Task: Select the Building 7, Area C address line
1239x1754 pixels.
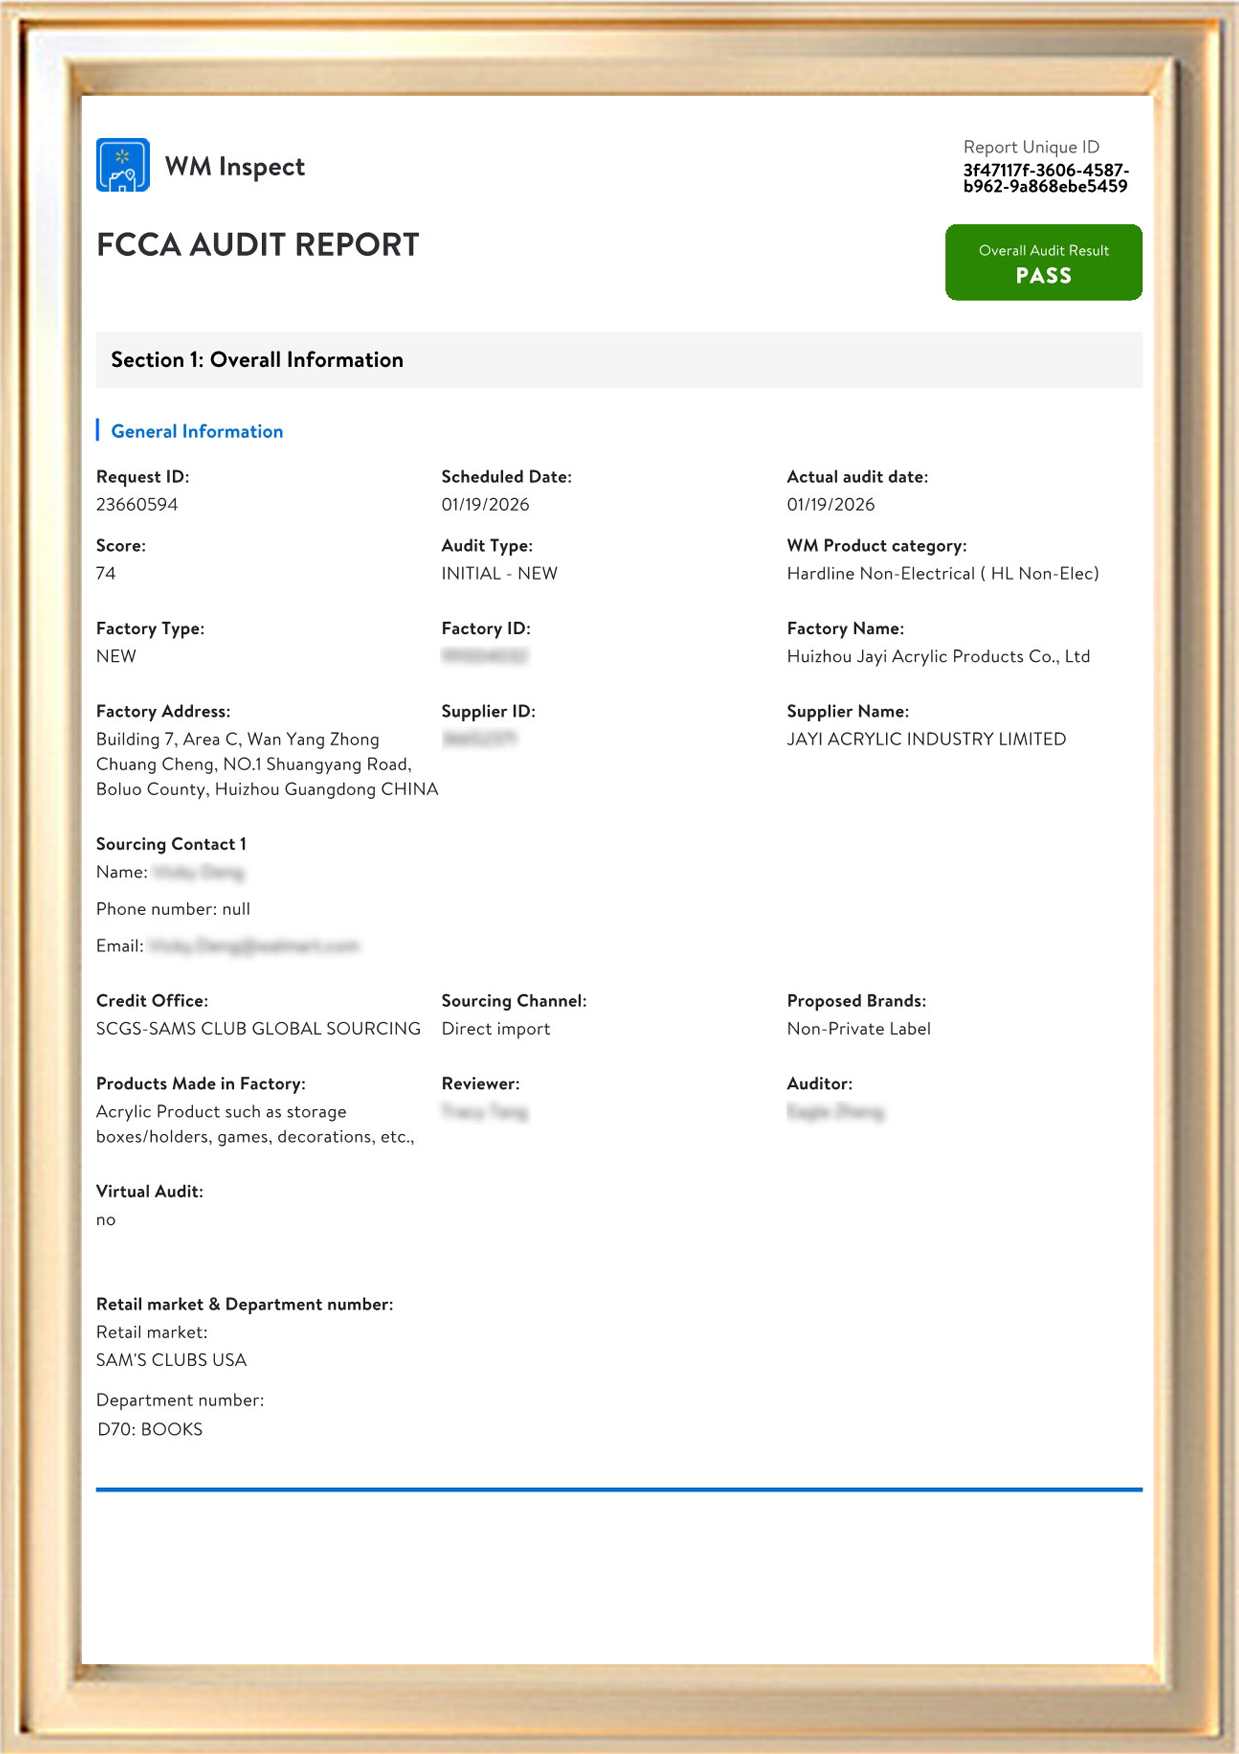Action: pyautogui.click(x=238, y=740)
